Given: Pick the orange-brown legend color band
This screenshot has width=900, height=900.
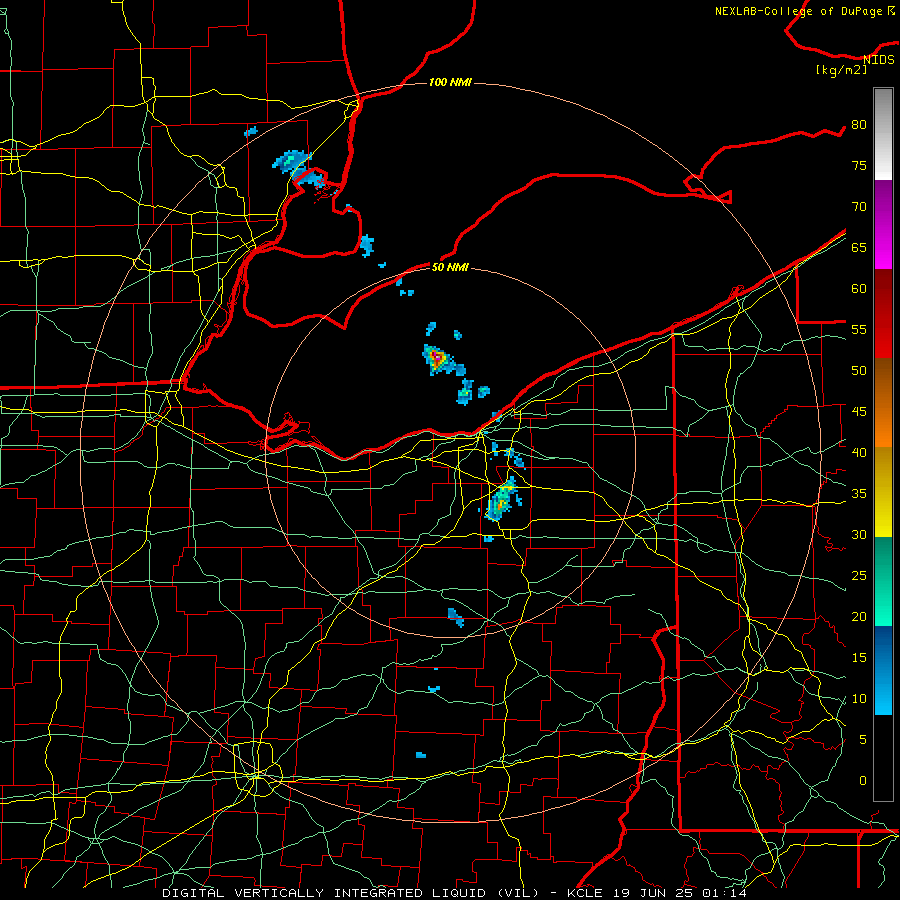Looking at the screenshot, I should (883, 402).
